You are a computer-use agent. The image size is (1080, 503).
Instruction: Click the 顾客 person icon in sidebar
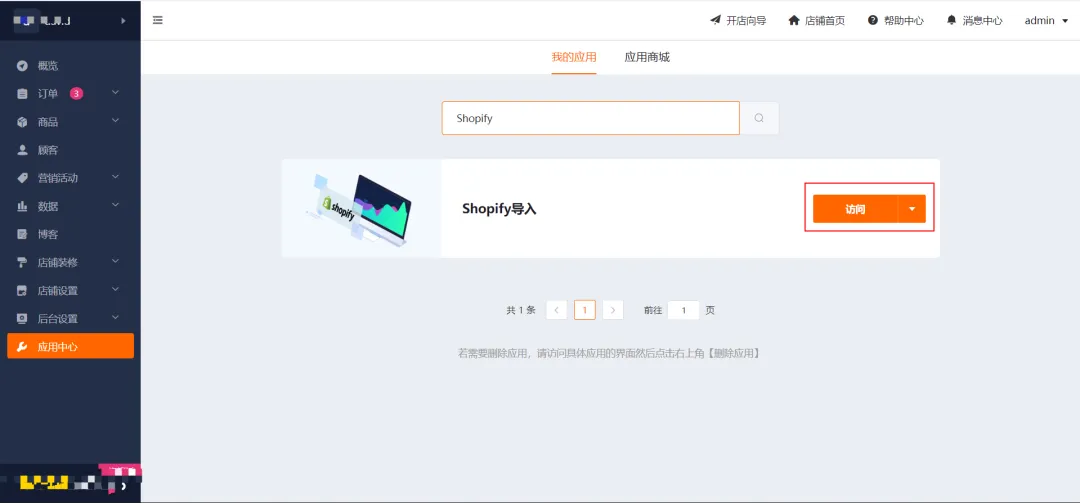(x=22, y=150)
